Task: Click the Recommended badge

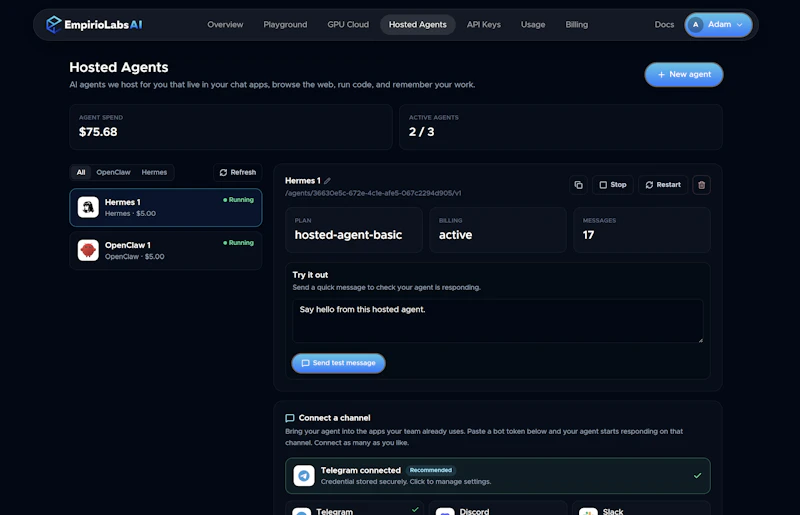Action: pyautogui.click(x=431, y=470)
